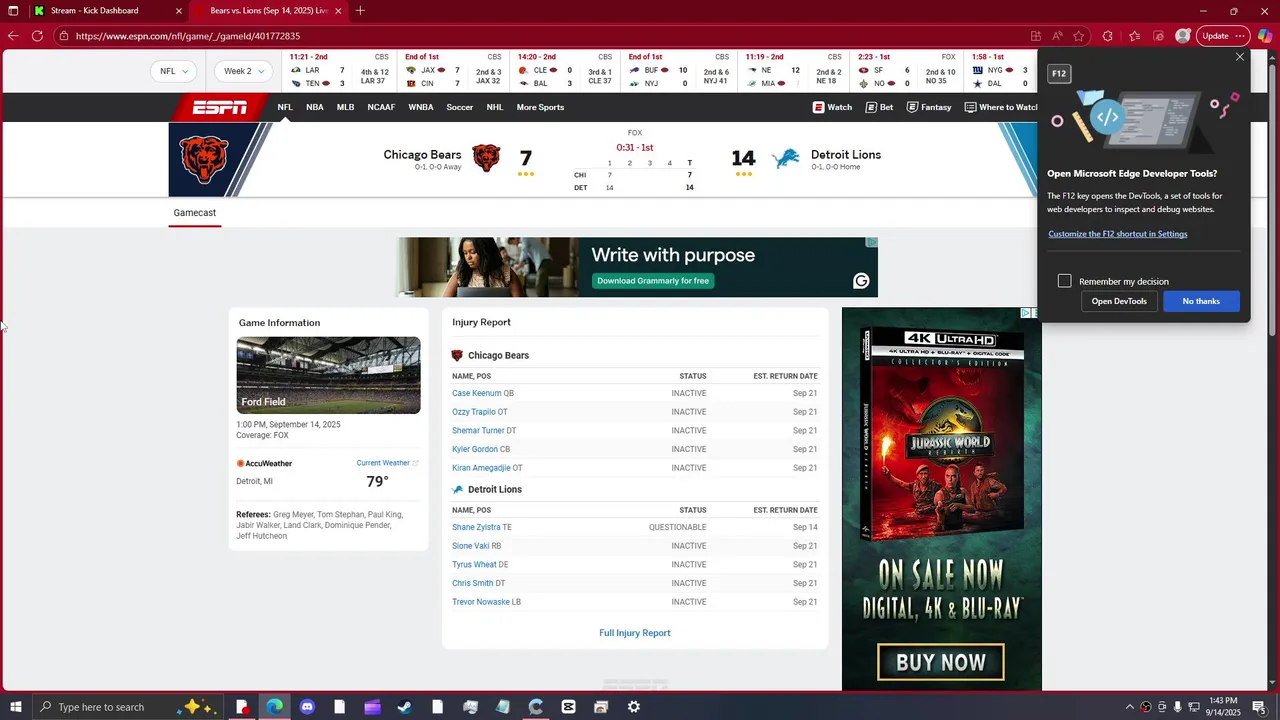Open Full Injury Report link
This screenshot has width=1280, height=720.
tap(635, 633)
